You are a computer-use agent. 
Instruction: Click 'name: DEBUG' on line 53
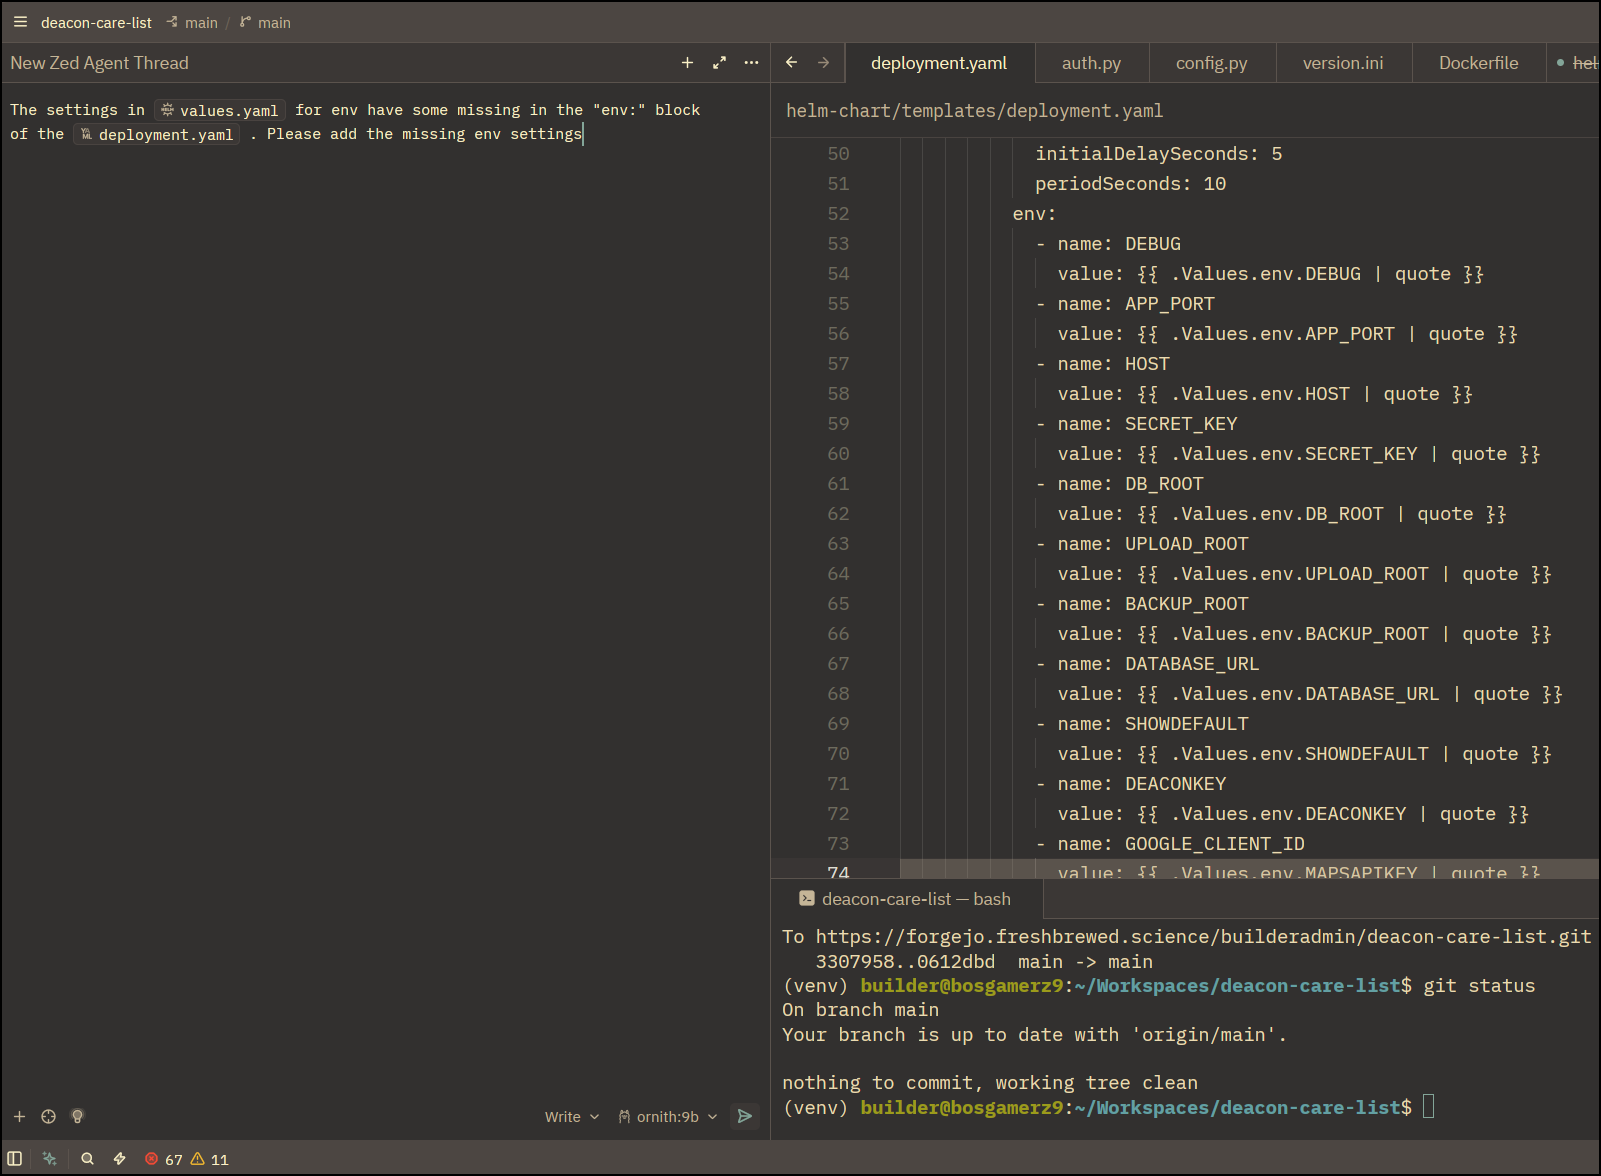(x=1119, y=244)
